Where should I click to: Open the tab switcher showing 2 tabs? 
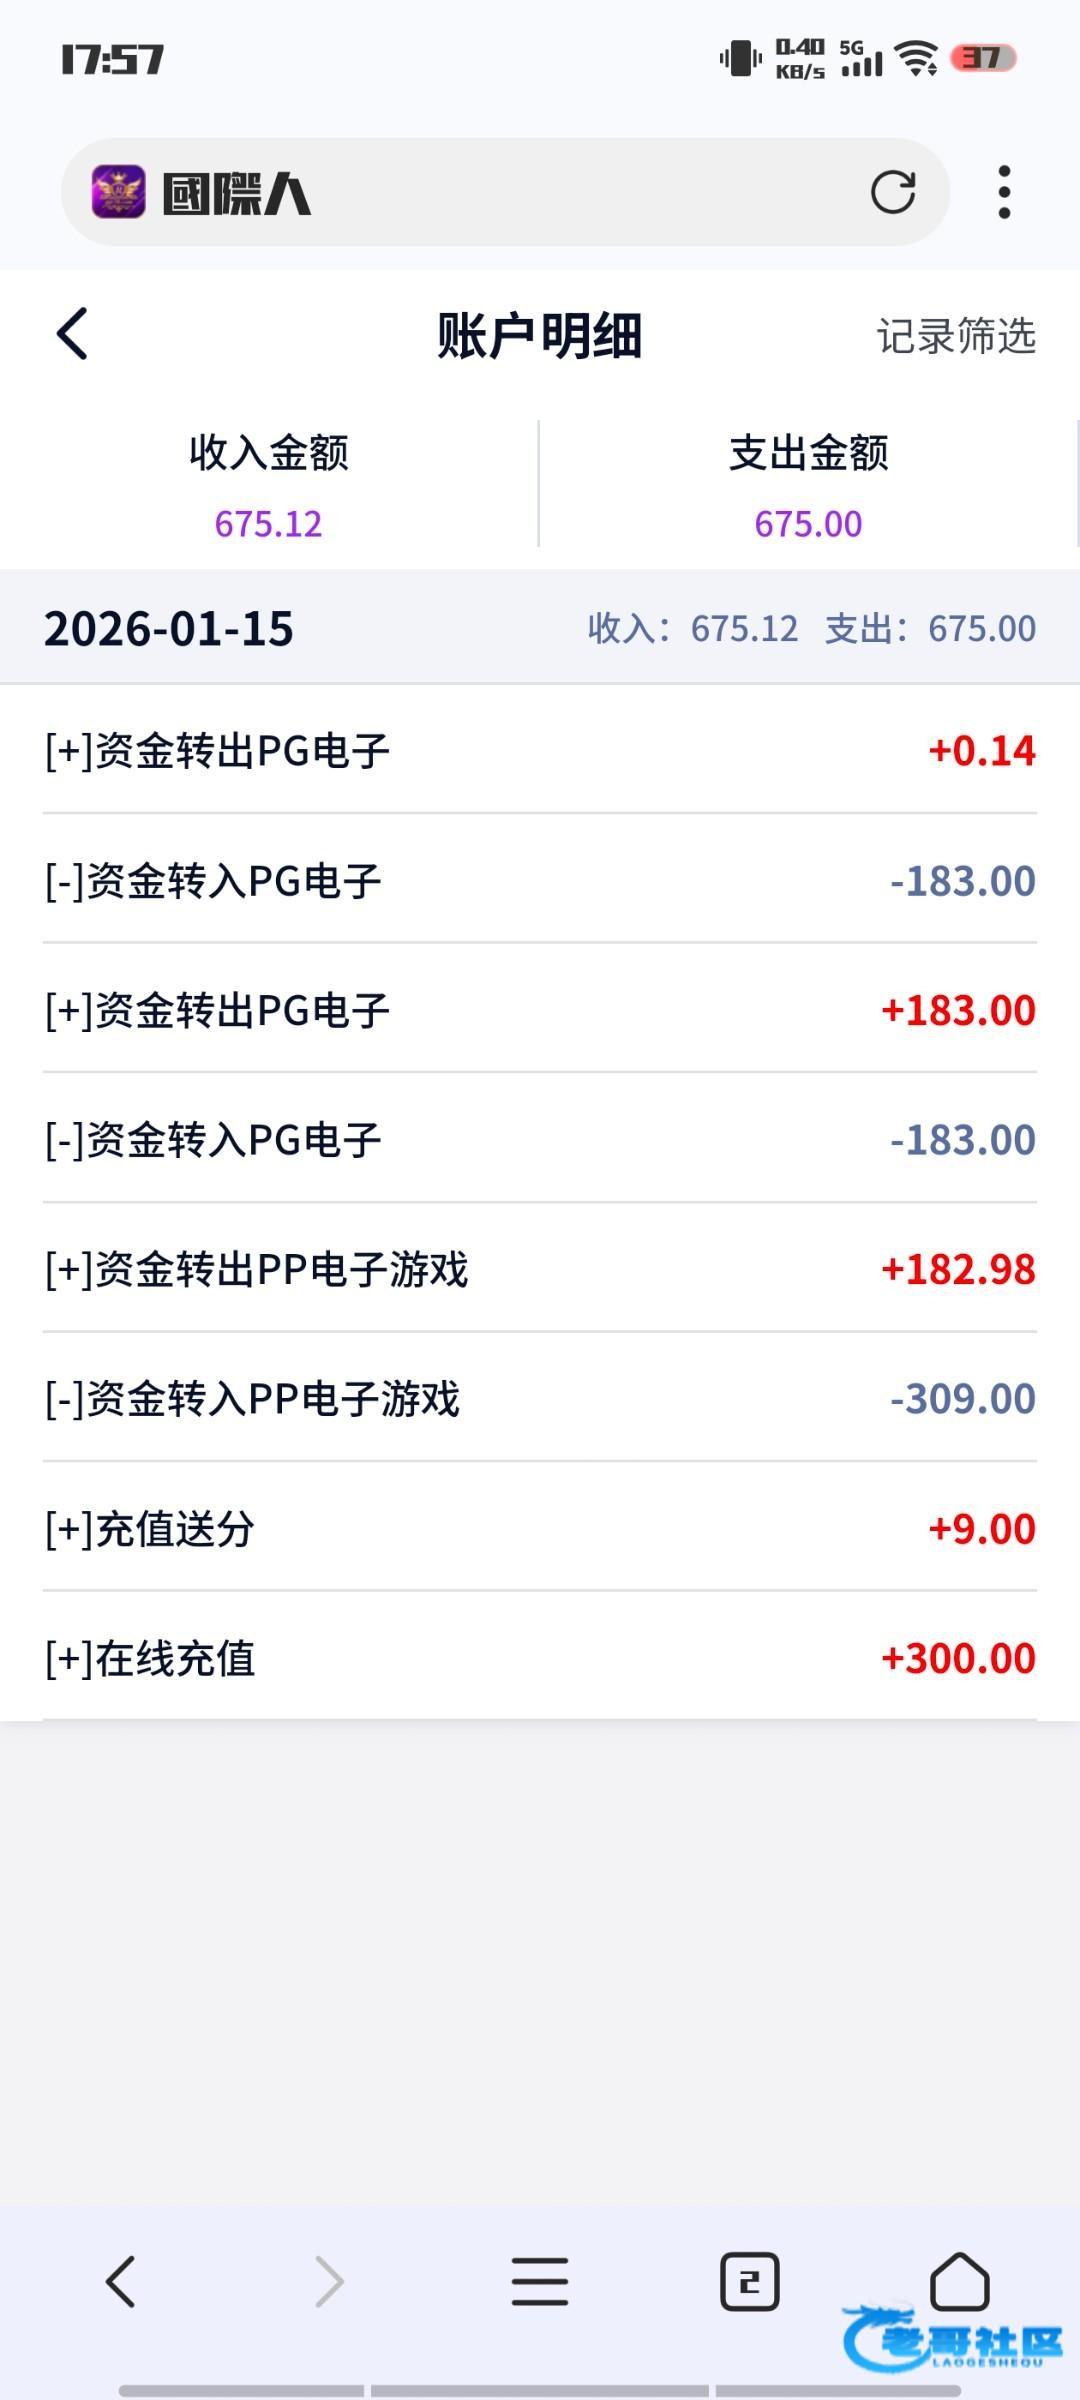click(x=749, y=2282)
